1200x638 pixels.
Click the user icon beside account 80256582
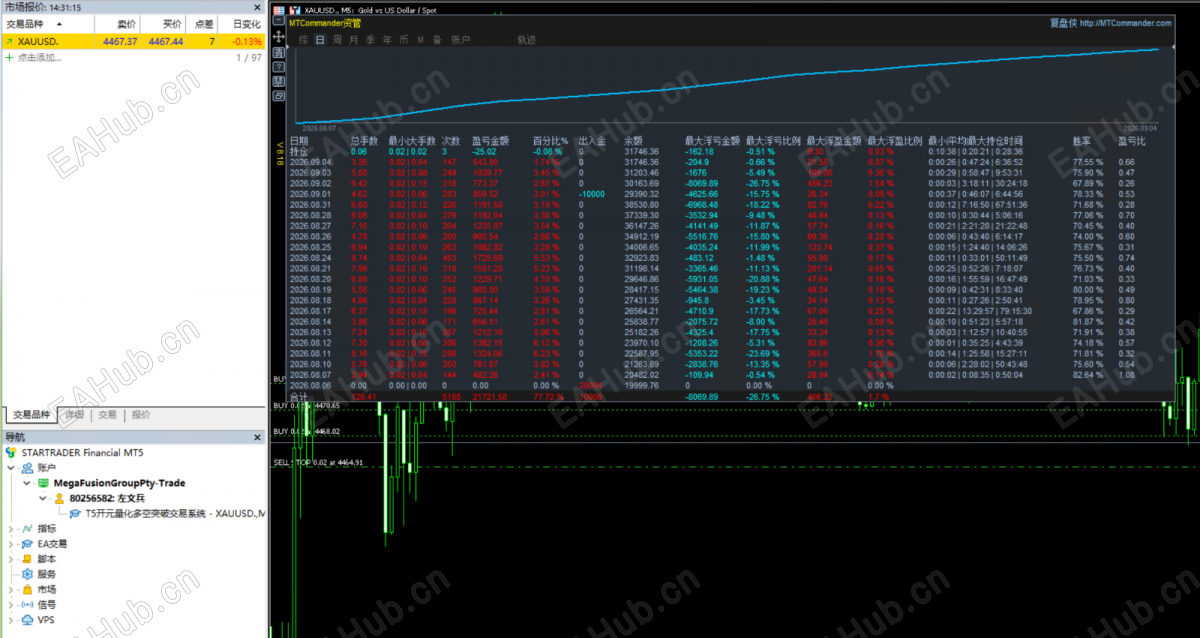pos(59,498)
